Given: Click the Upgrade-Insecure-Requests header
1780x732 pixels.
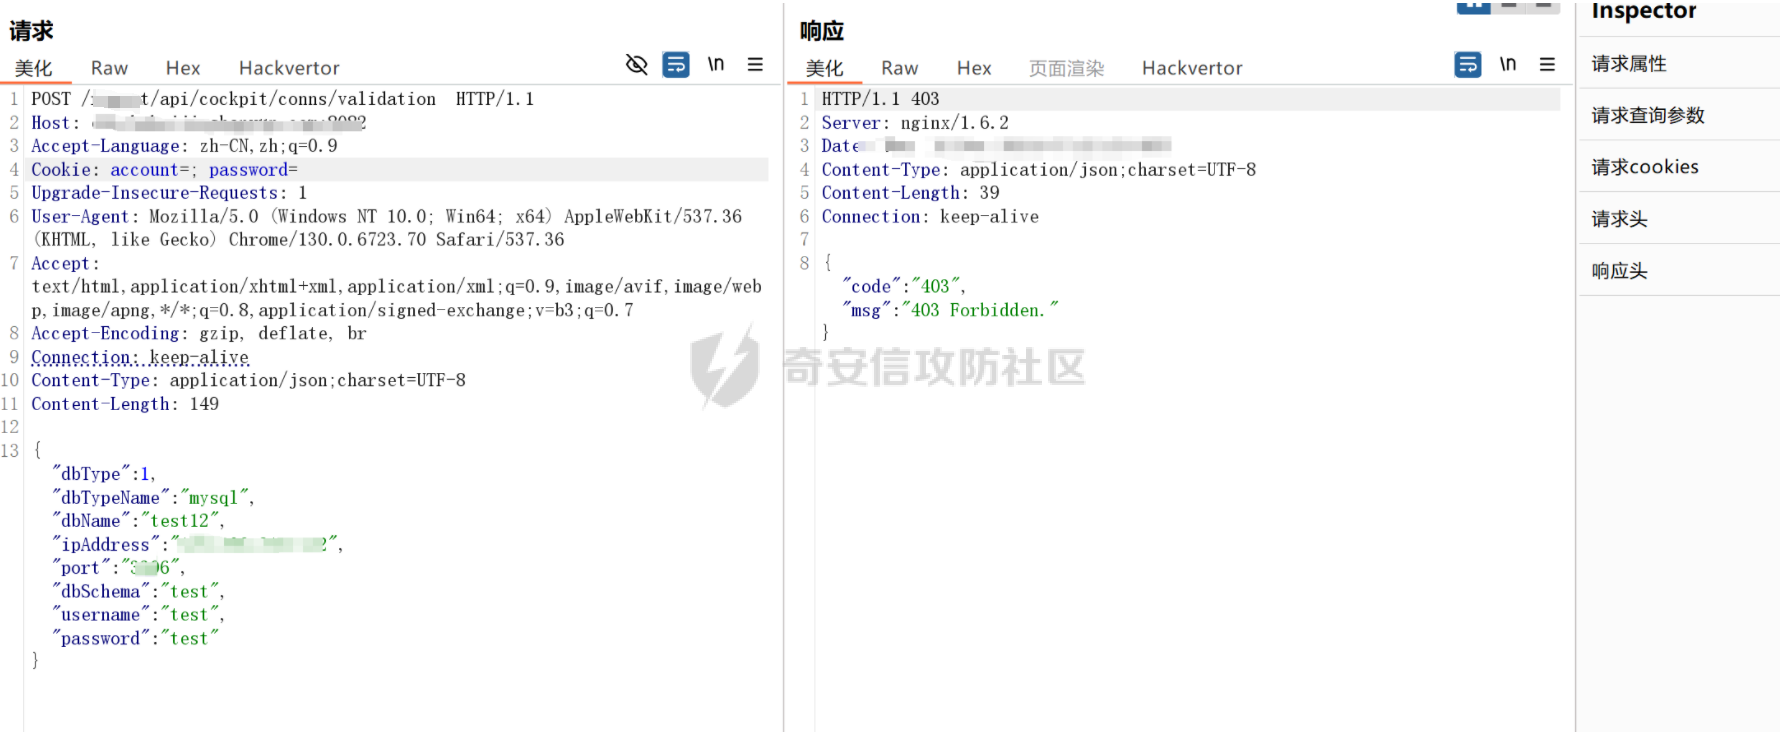Looking at the screenshot, I should (169, 193).
